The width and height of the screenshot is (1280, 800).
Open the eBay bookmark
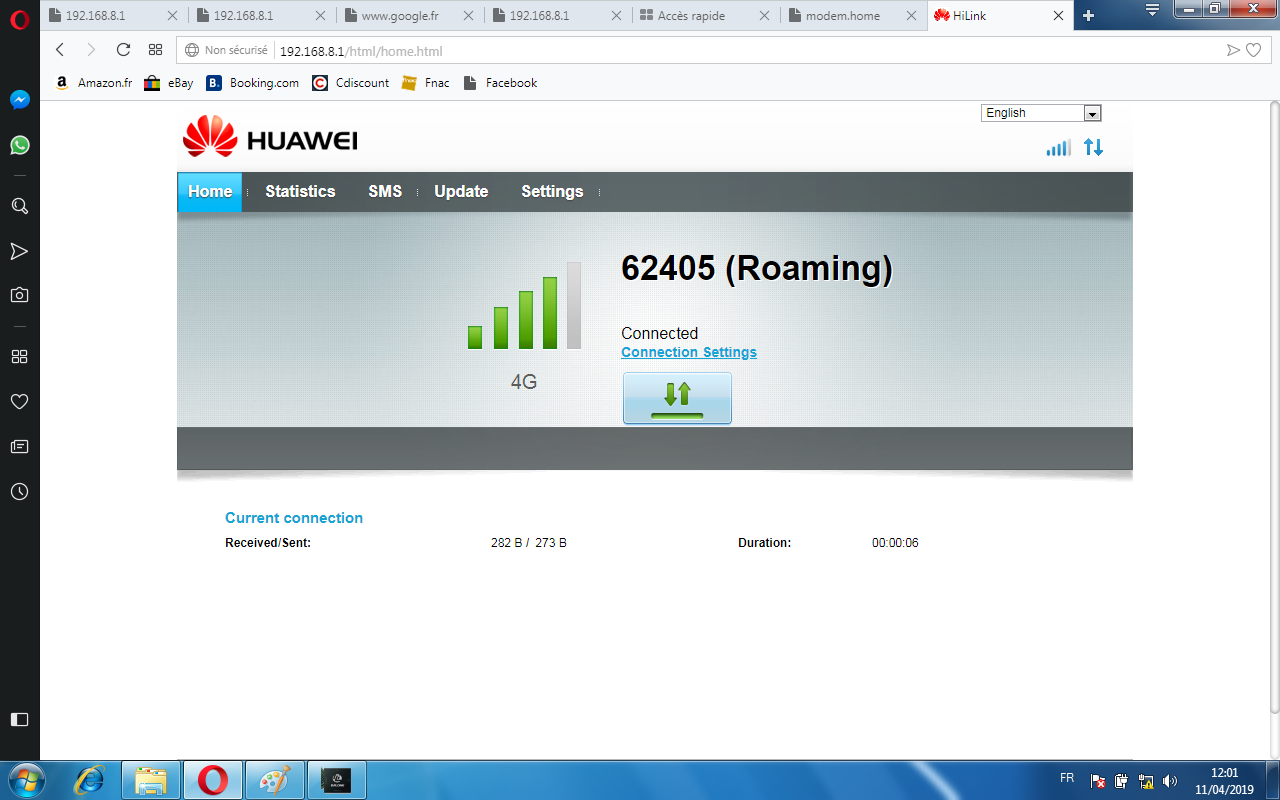click(168, 83)
